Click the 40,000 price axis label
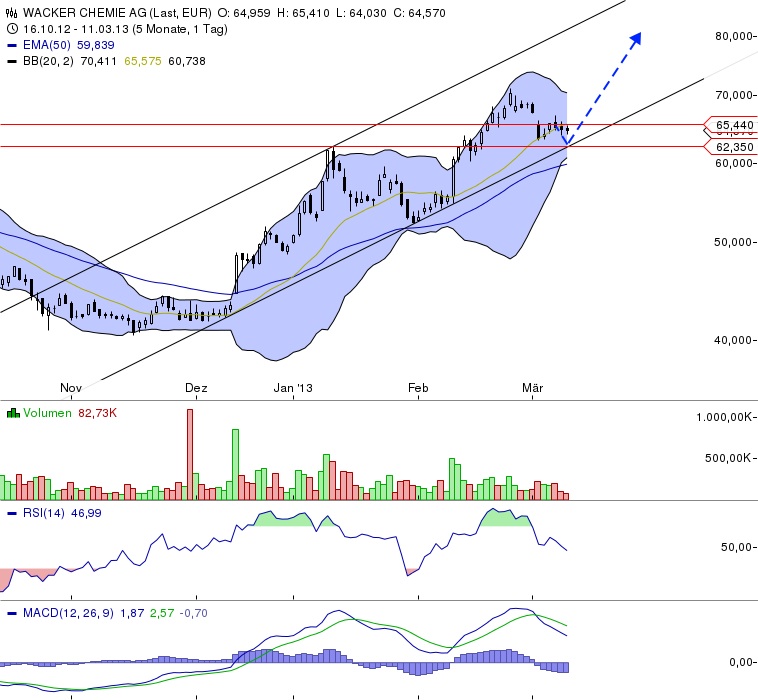Image resolution: width=758 pixels, height=700 pixels. pos(734,340)
